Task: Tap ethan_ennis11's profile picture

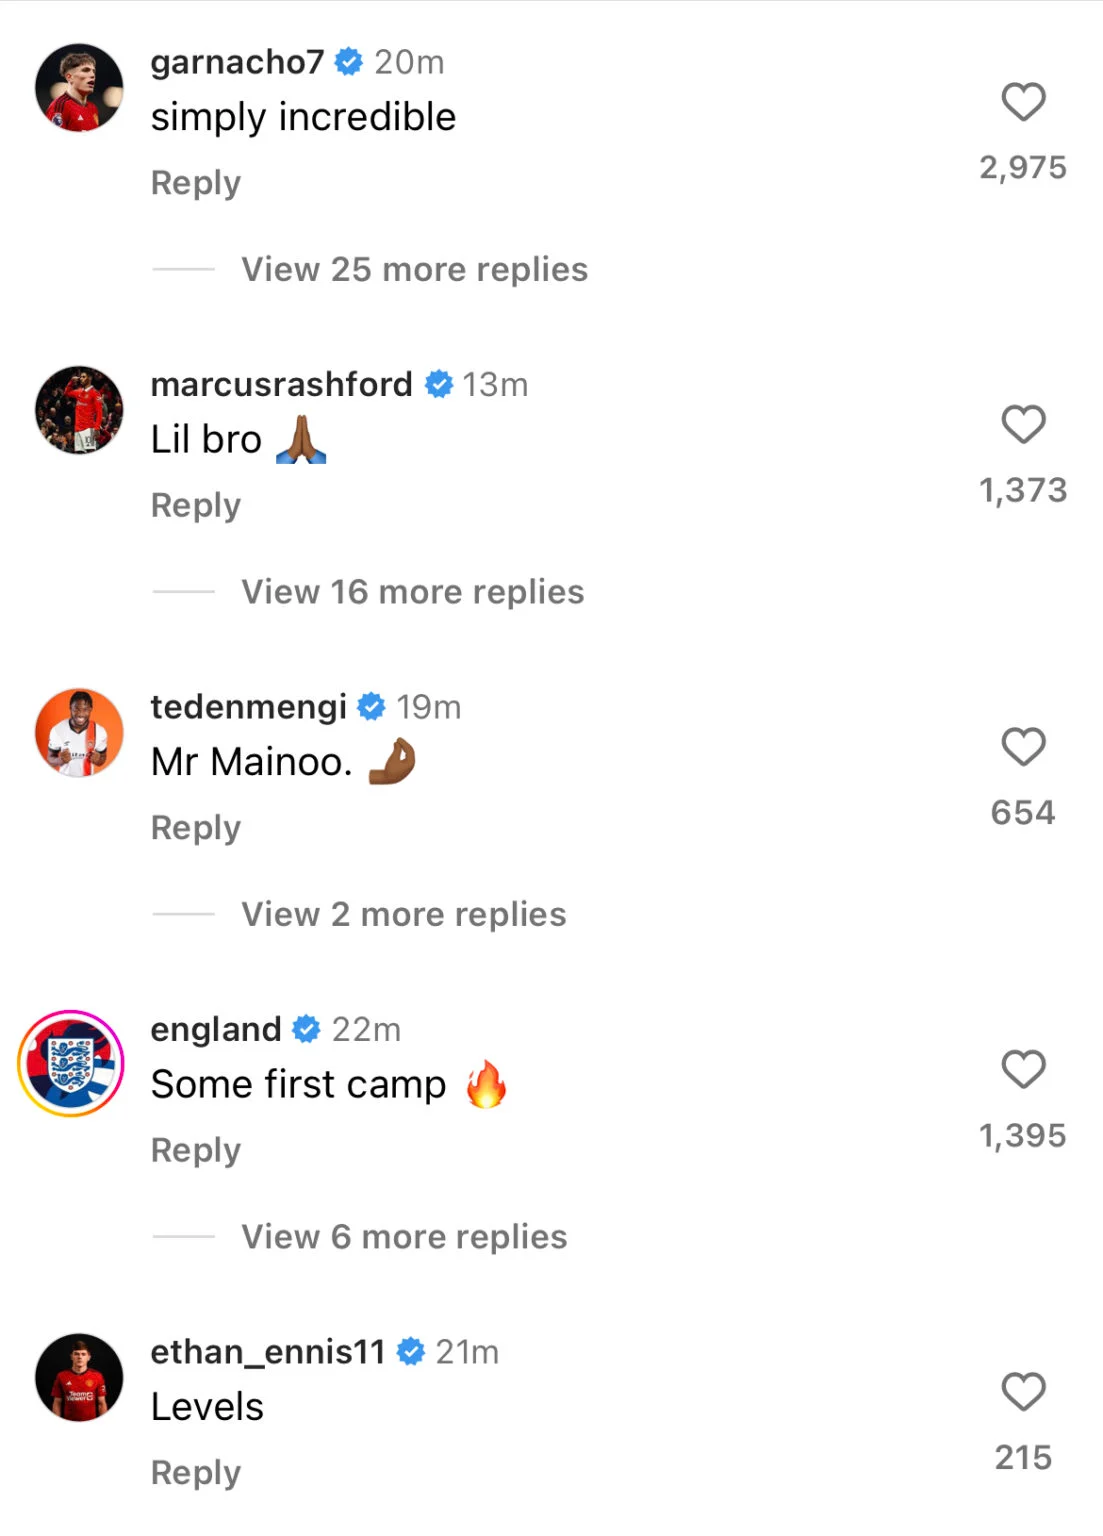Action: [79, 1377]
